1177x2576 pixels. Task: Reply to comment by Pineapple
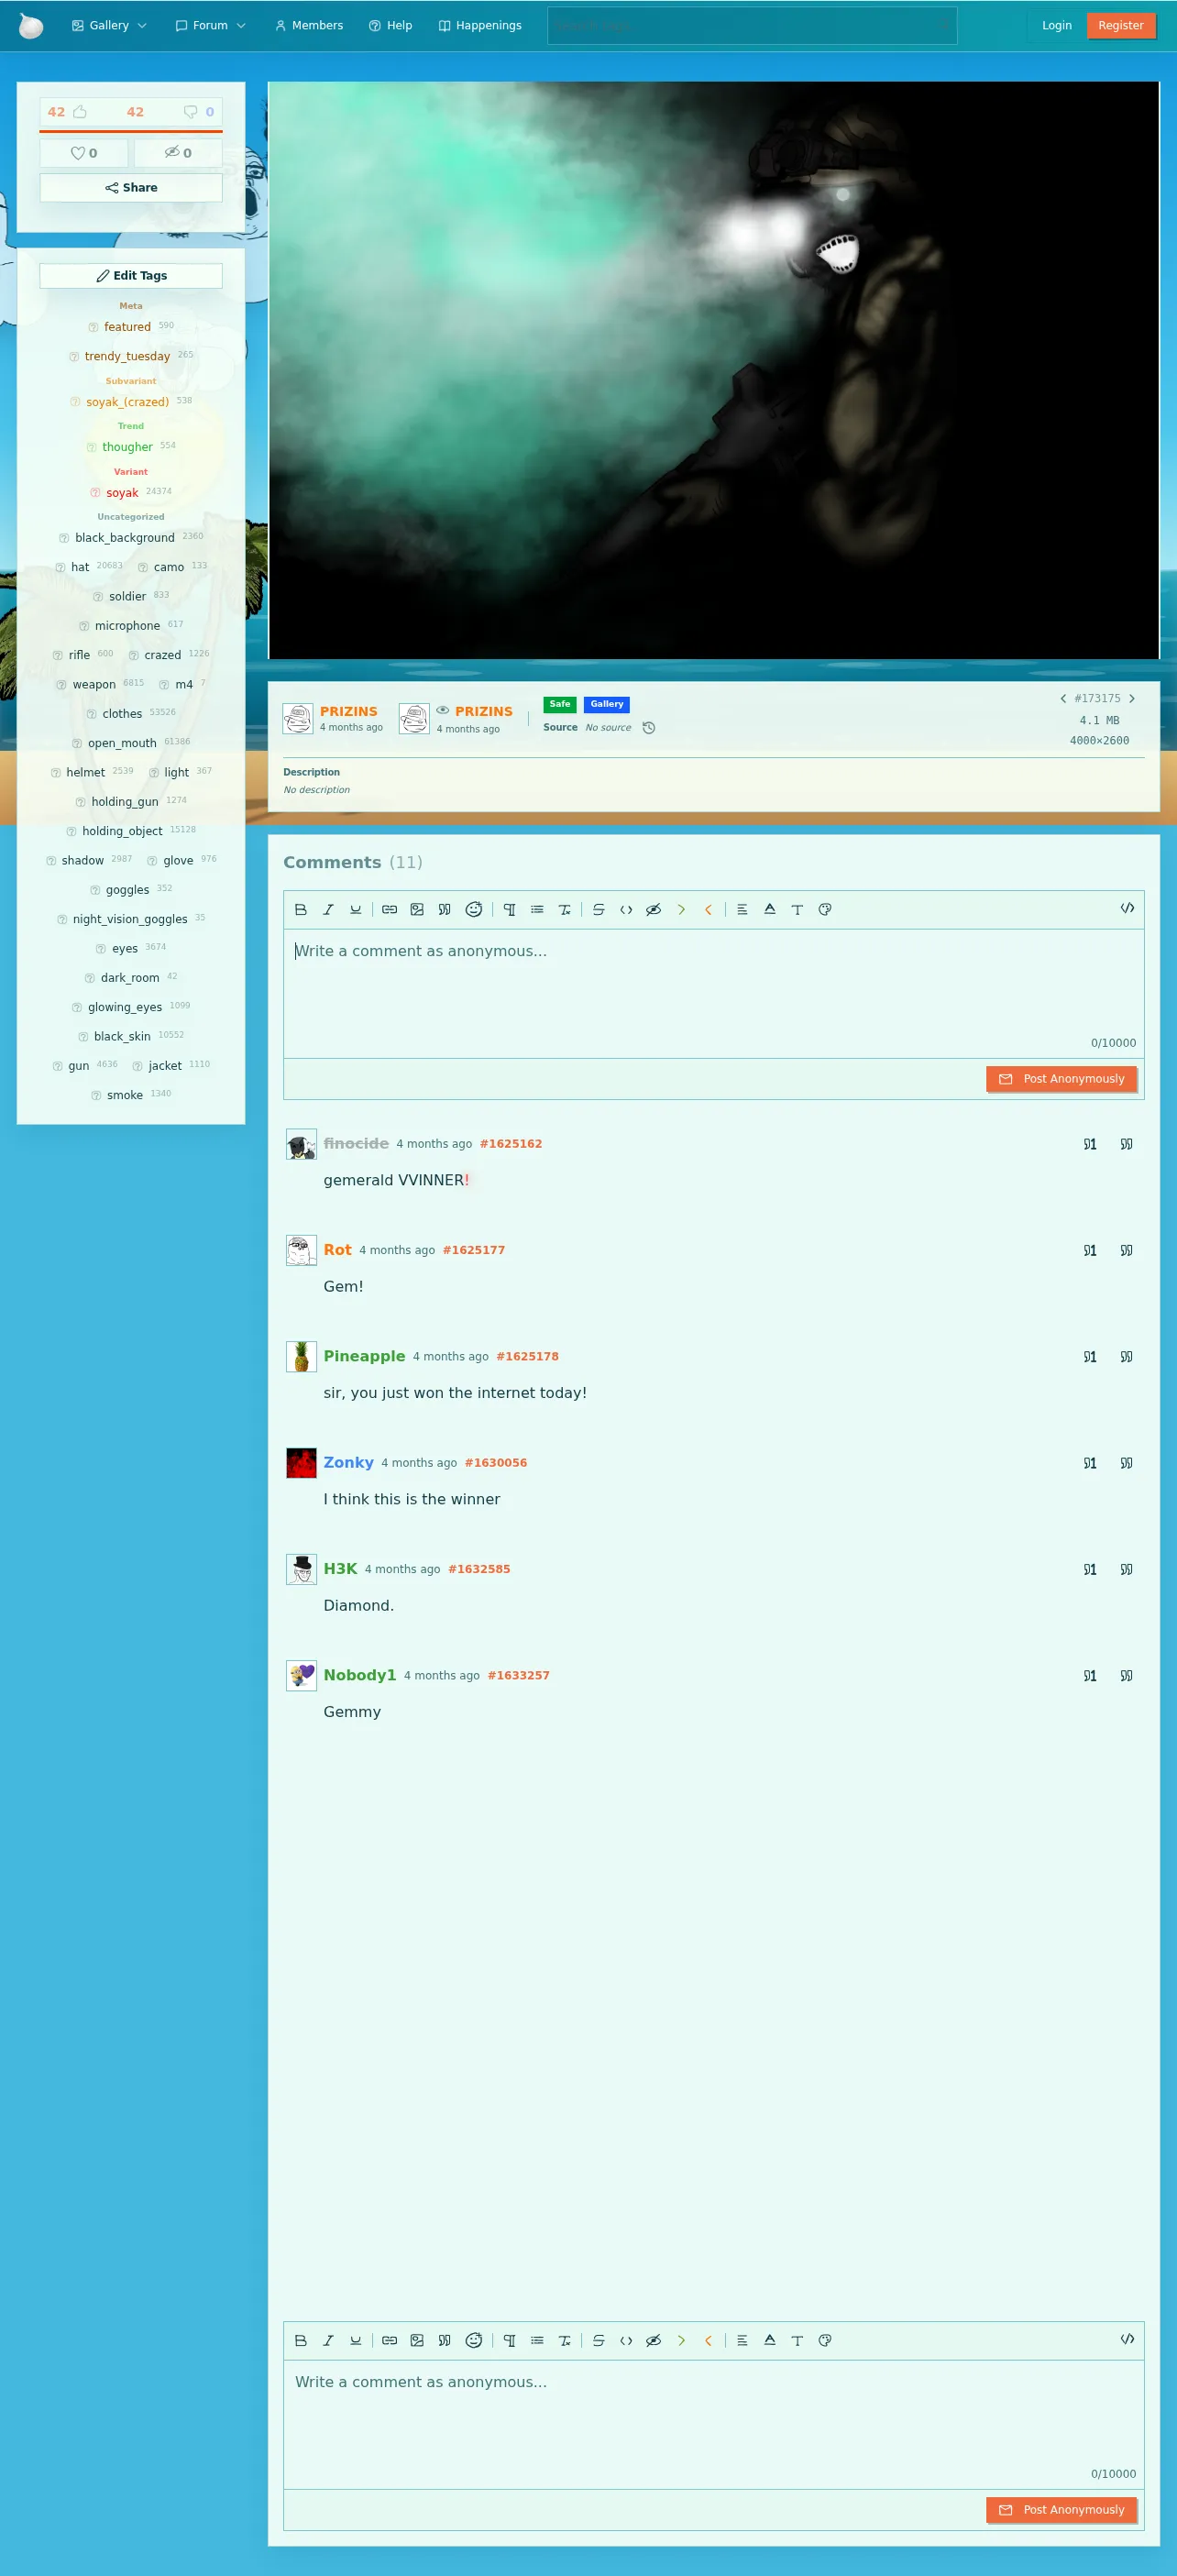coord(1090,1357)
